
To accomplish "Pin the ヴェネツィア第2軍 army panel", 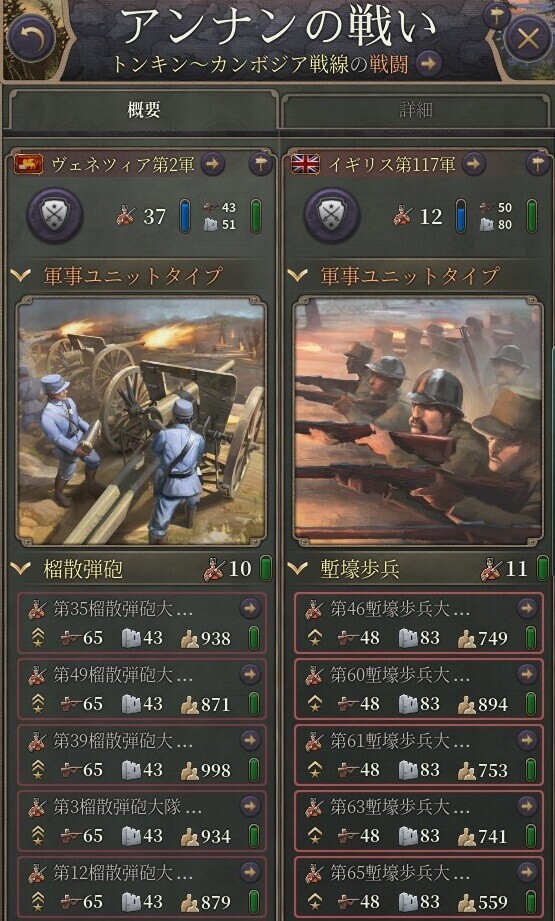I will 260,164.
